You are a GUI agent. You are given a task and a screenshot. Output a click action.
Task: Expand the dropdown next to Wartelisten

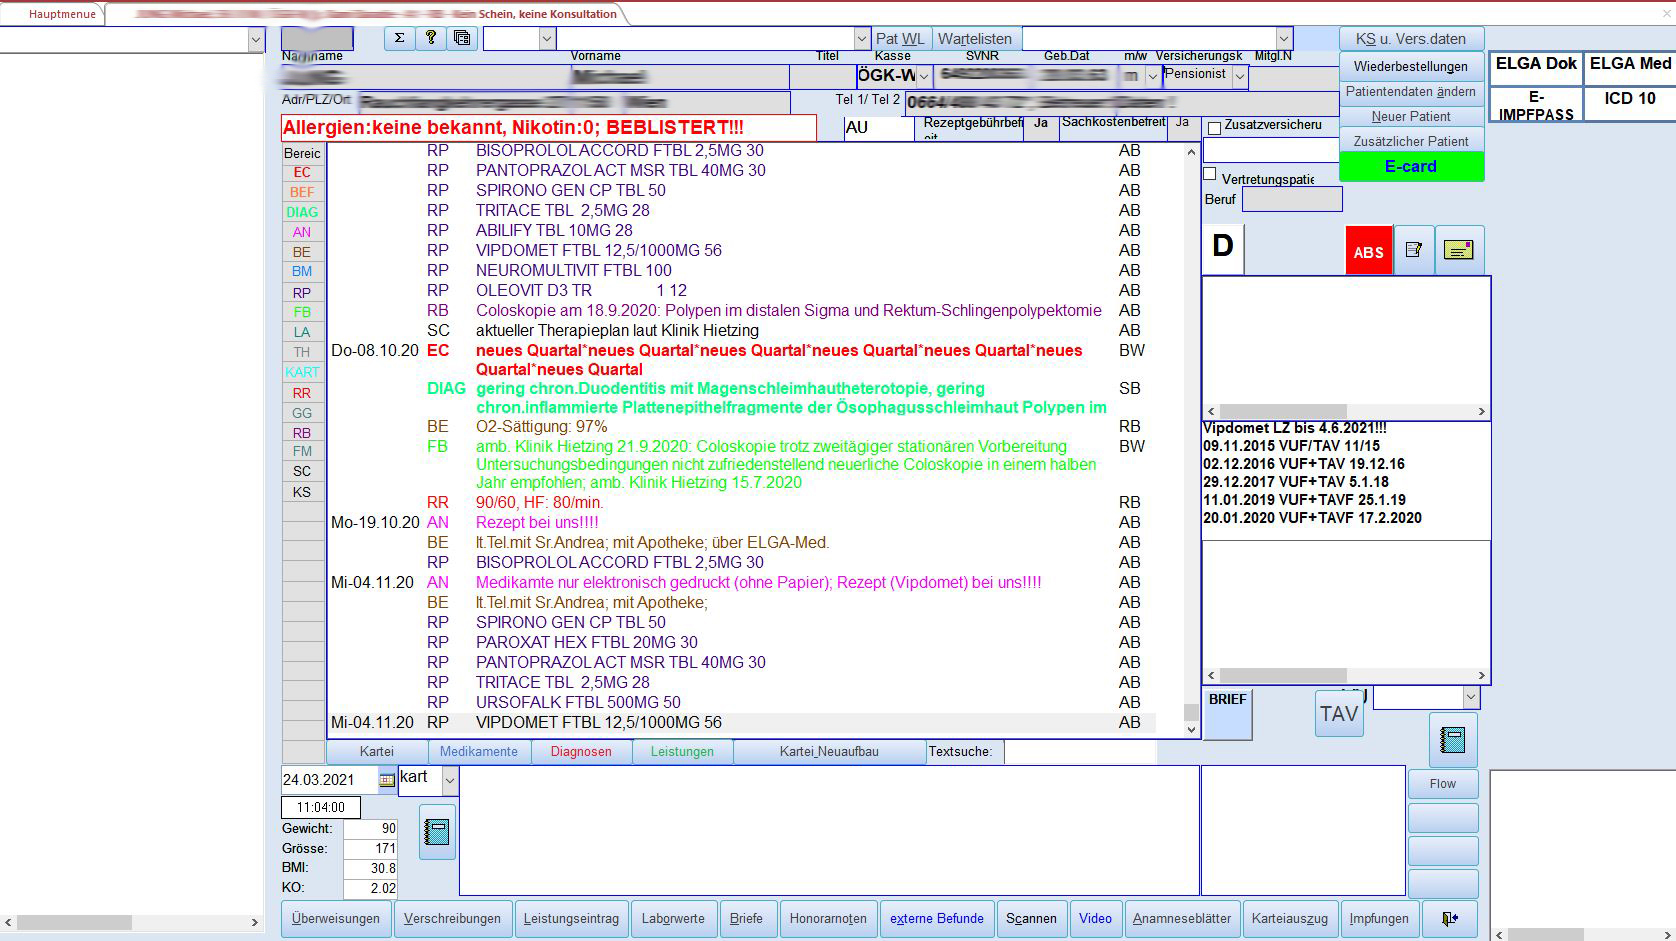pyautogui.click(x=1284, y=39)
